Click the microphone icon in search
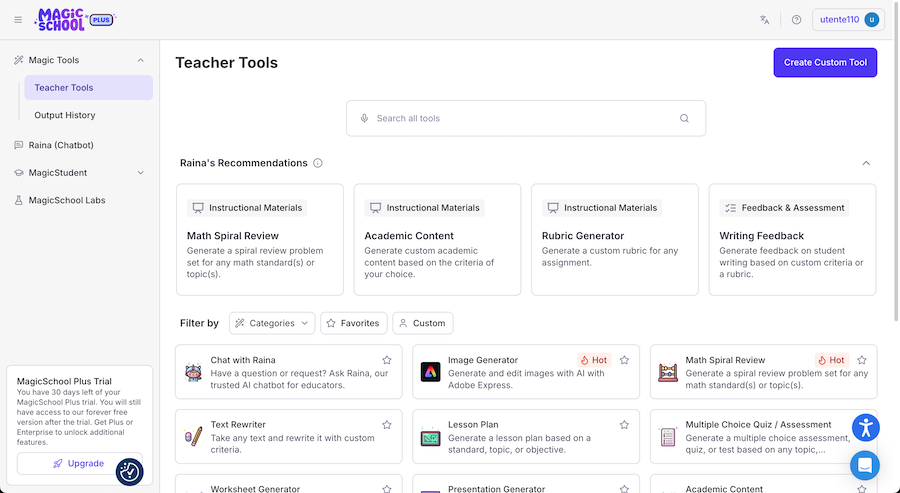900x493 pixels. (364, 118)
